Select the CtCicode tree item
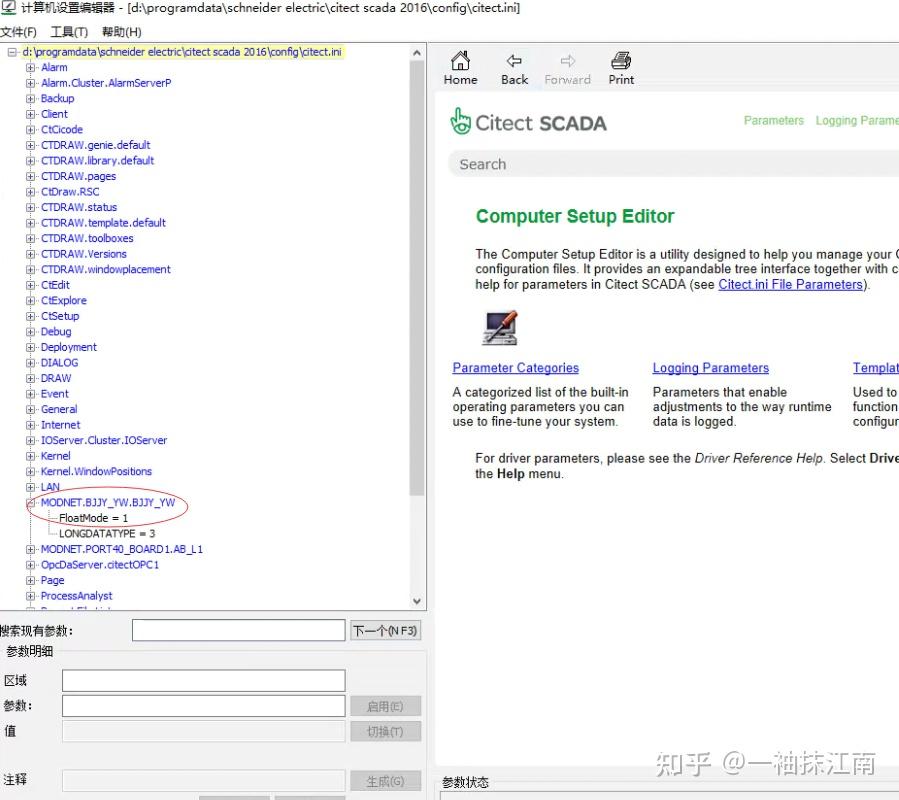Image resolution: width=899 pixels, height=800 pixels. [x=62, y=130]
